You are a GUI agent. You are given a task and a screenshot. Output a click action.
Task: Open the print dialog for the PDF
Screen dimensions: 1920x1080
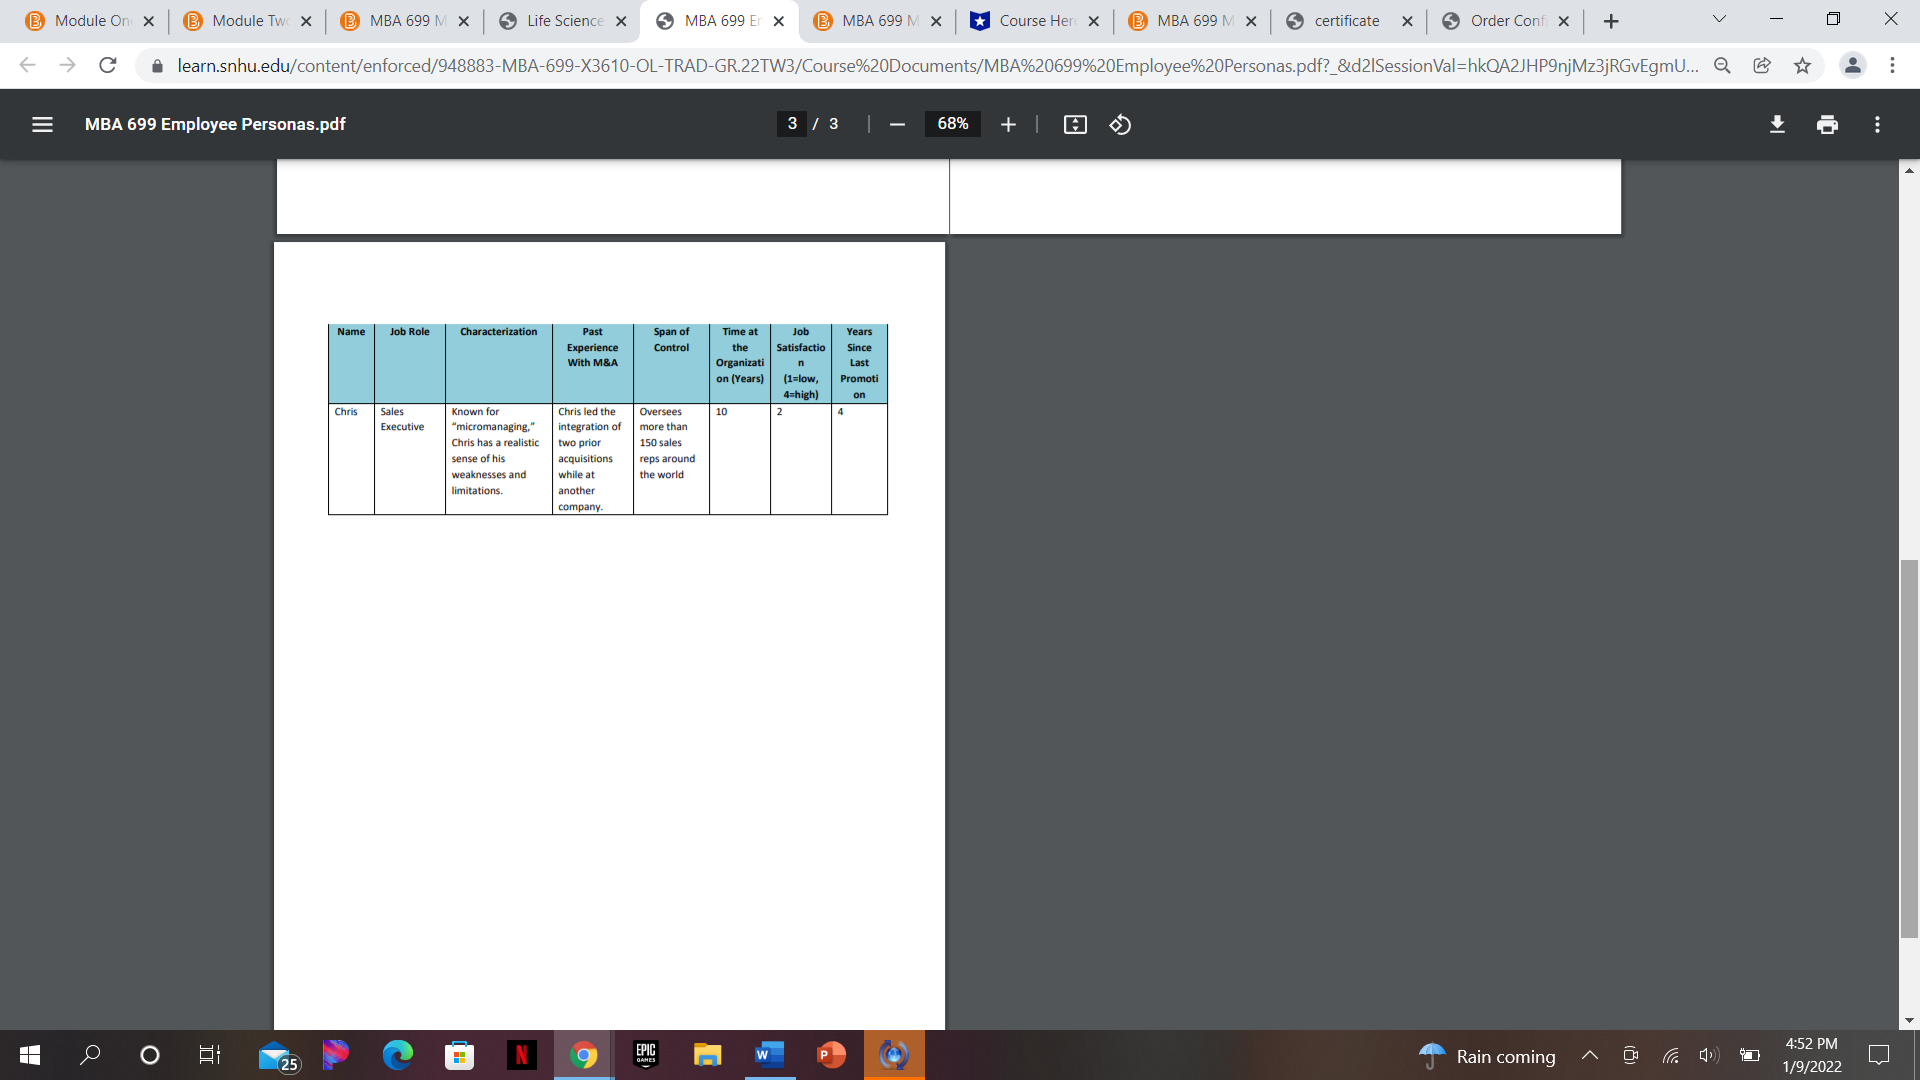1827,124
